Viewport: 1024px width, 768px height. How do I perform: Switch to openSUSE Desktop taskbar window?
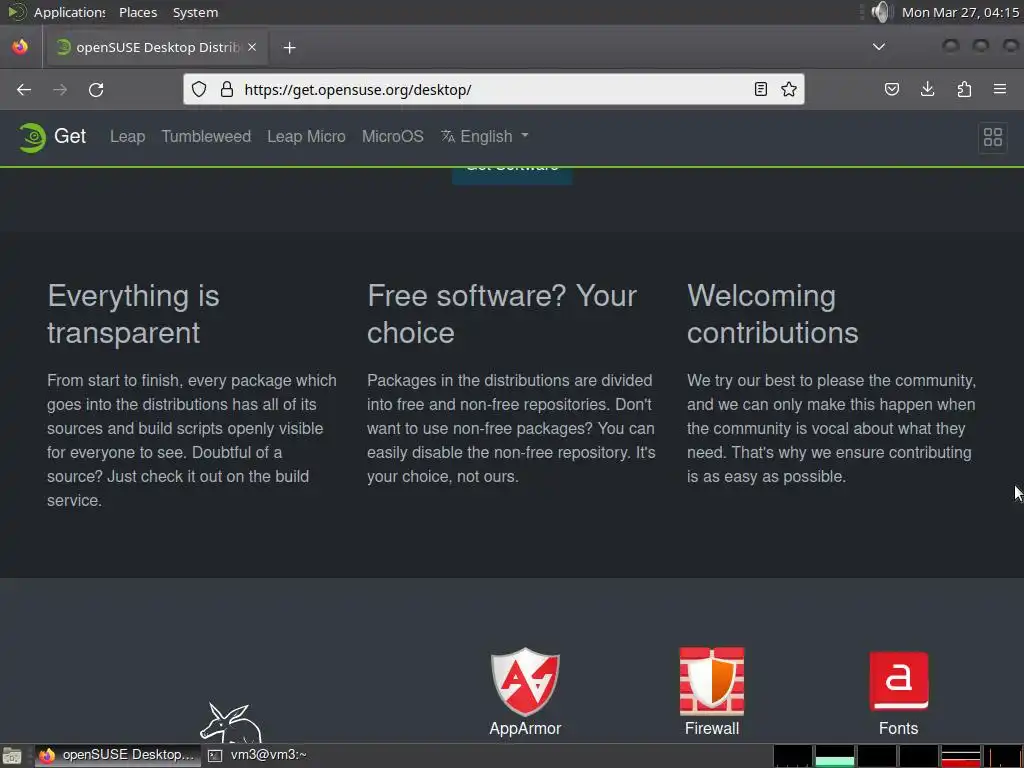[118, 756]
